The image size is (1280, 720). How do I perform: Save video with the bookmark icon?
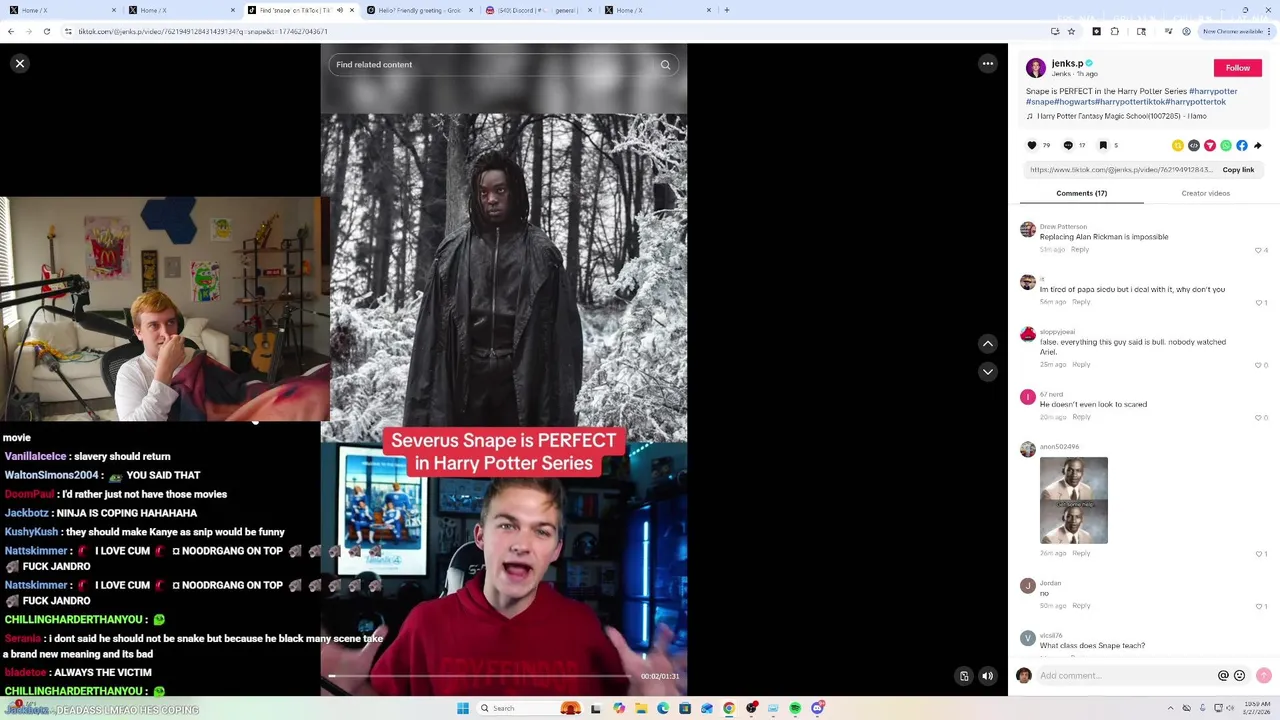(1103, 146)
